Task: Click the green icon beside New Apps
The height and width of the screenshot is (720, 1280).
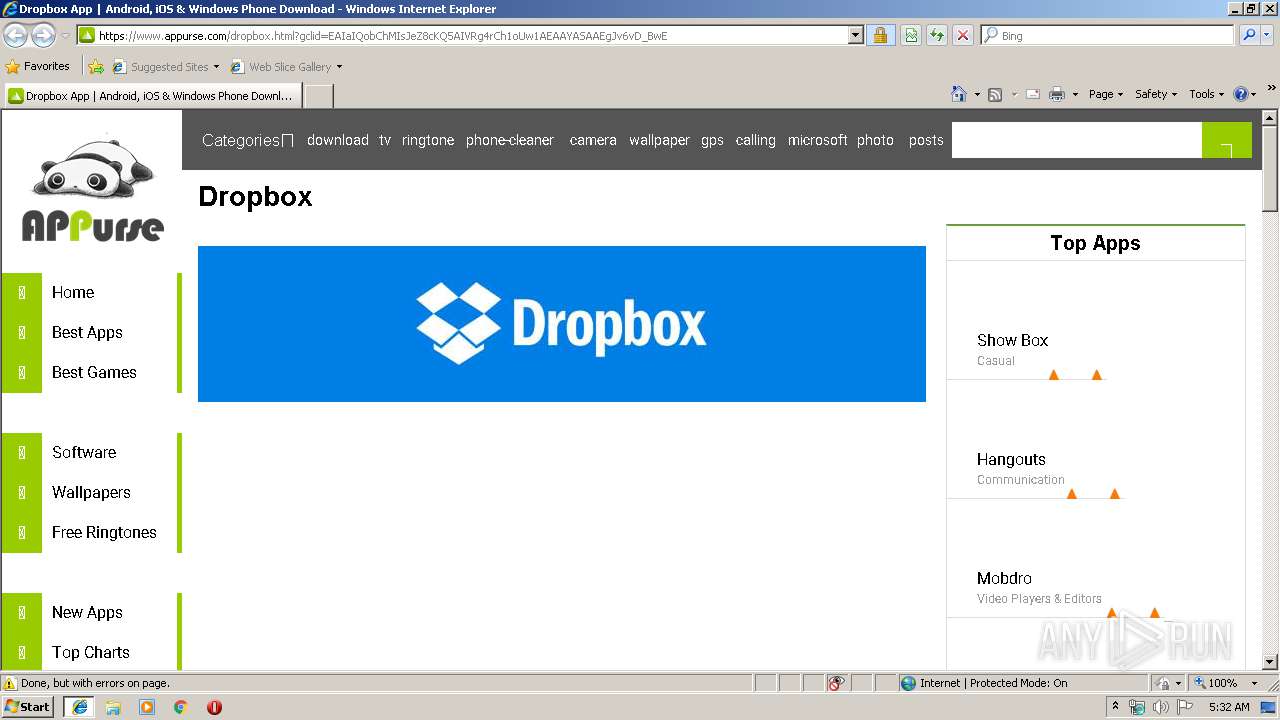Action: point(22,612)
